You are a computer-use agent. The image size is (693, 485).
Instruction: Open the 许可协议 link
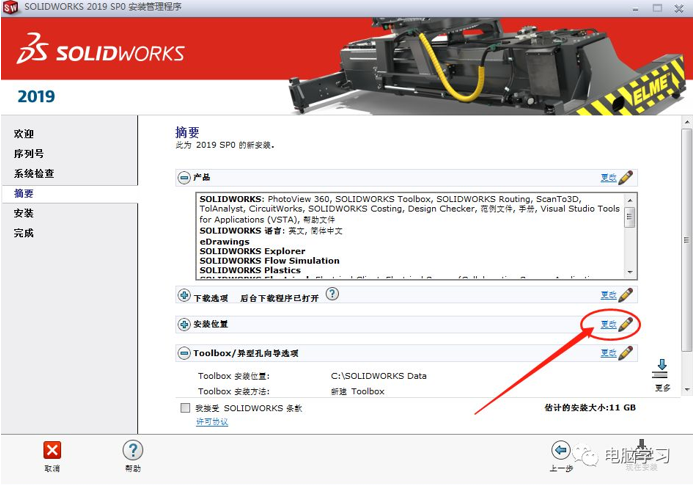pos(212,422)
